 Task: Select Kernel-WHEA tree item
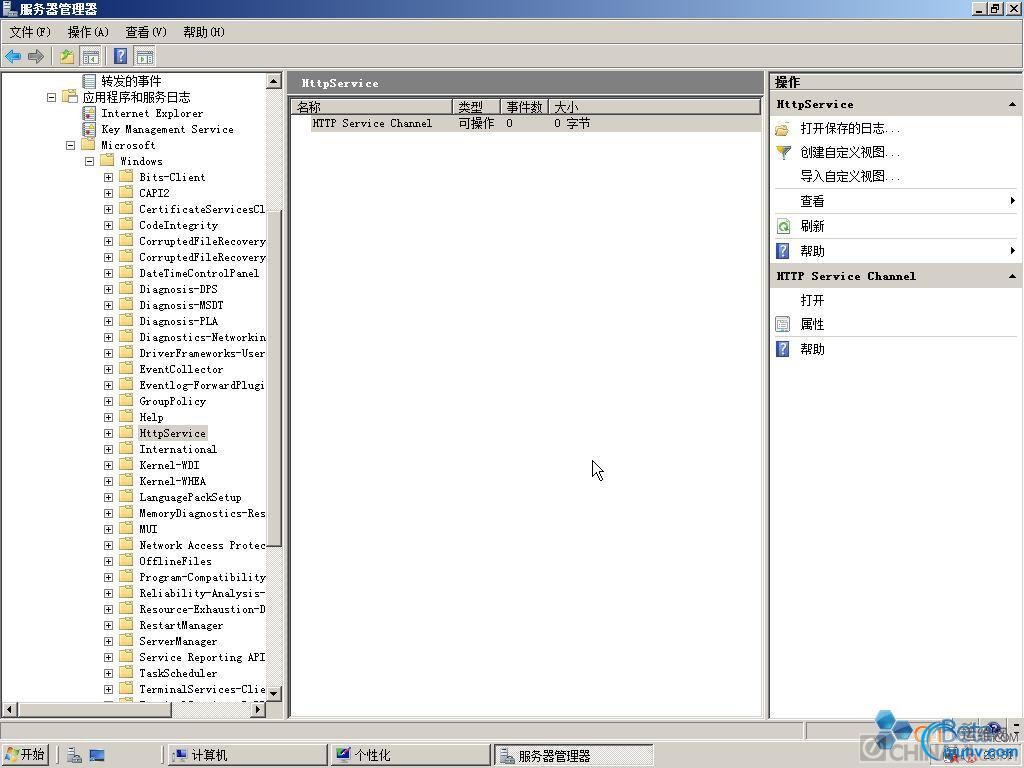tap(172, 481)
